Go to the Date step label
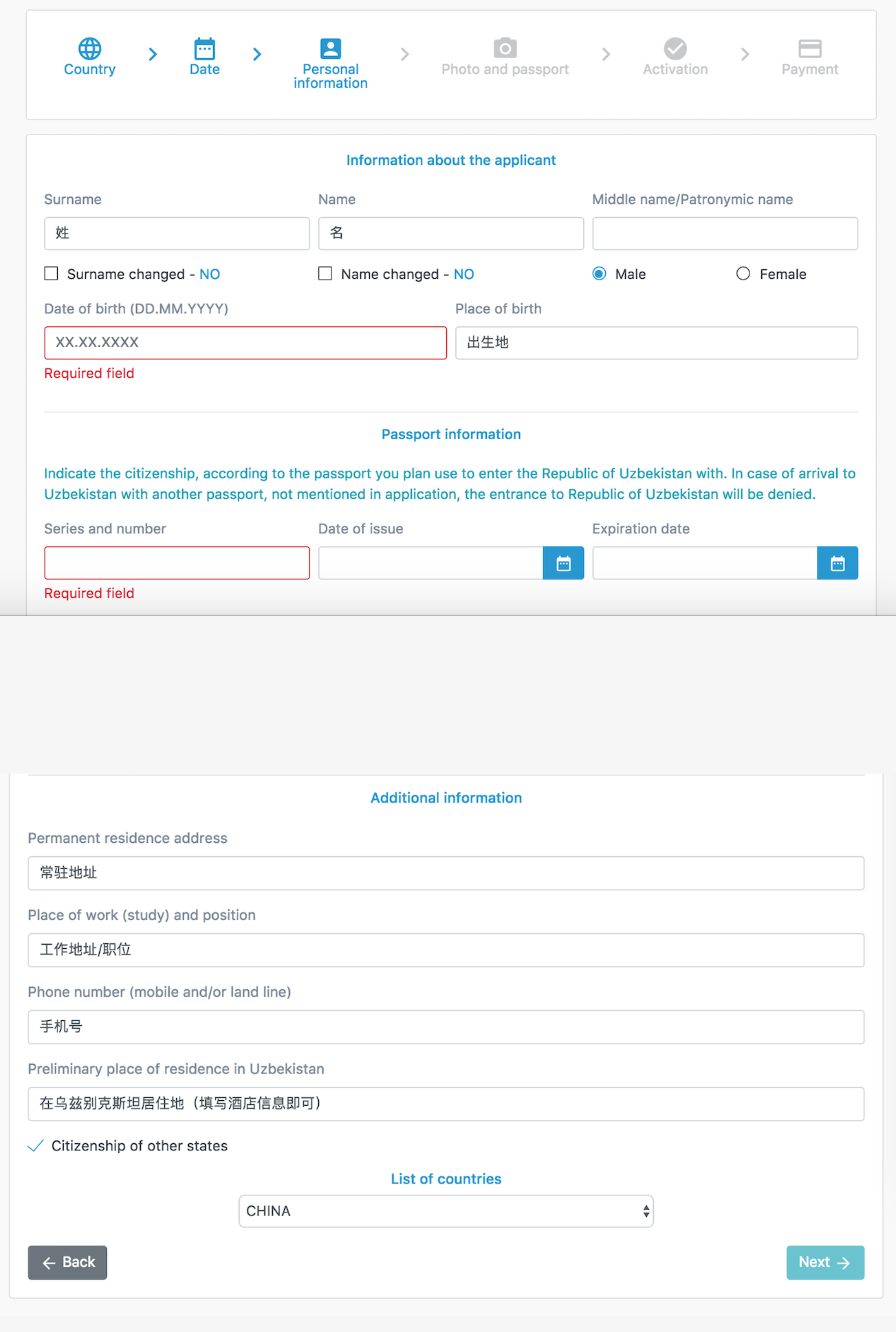896x1332 pixels. [x=205, y=69]
